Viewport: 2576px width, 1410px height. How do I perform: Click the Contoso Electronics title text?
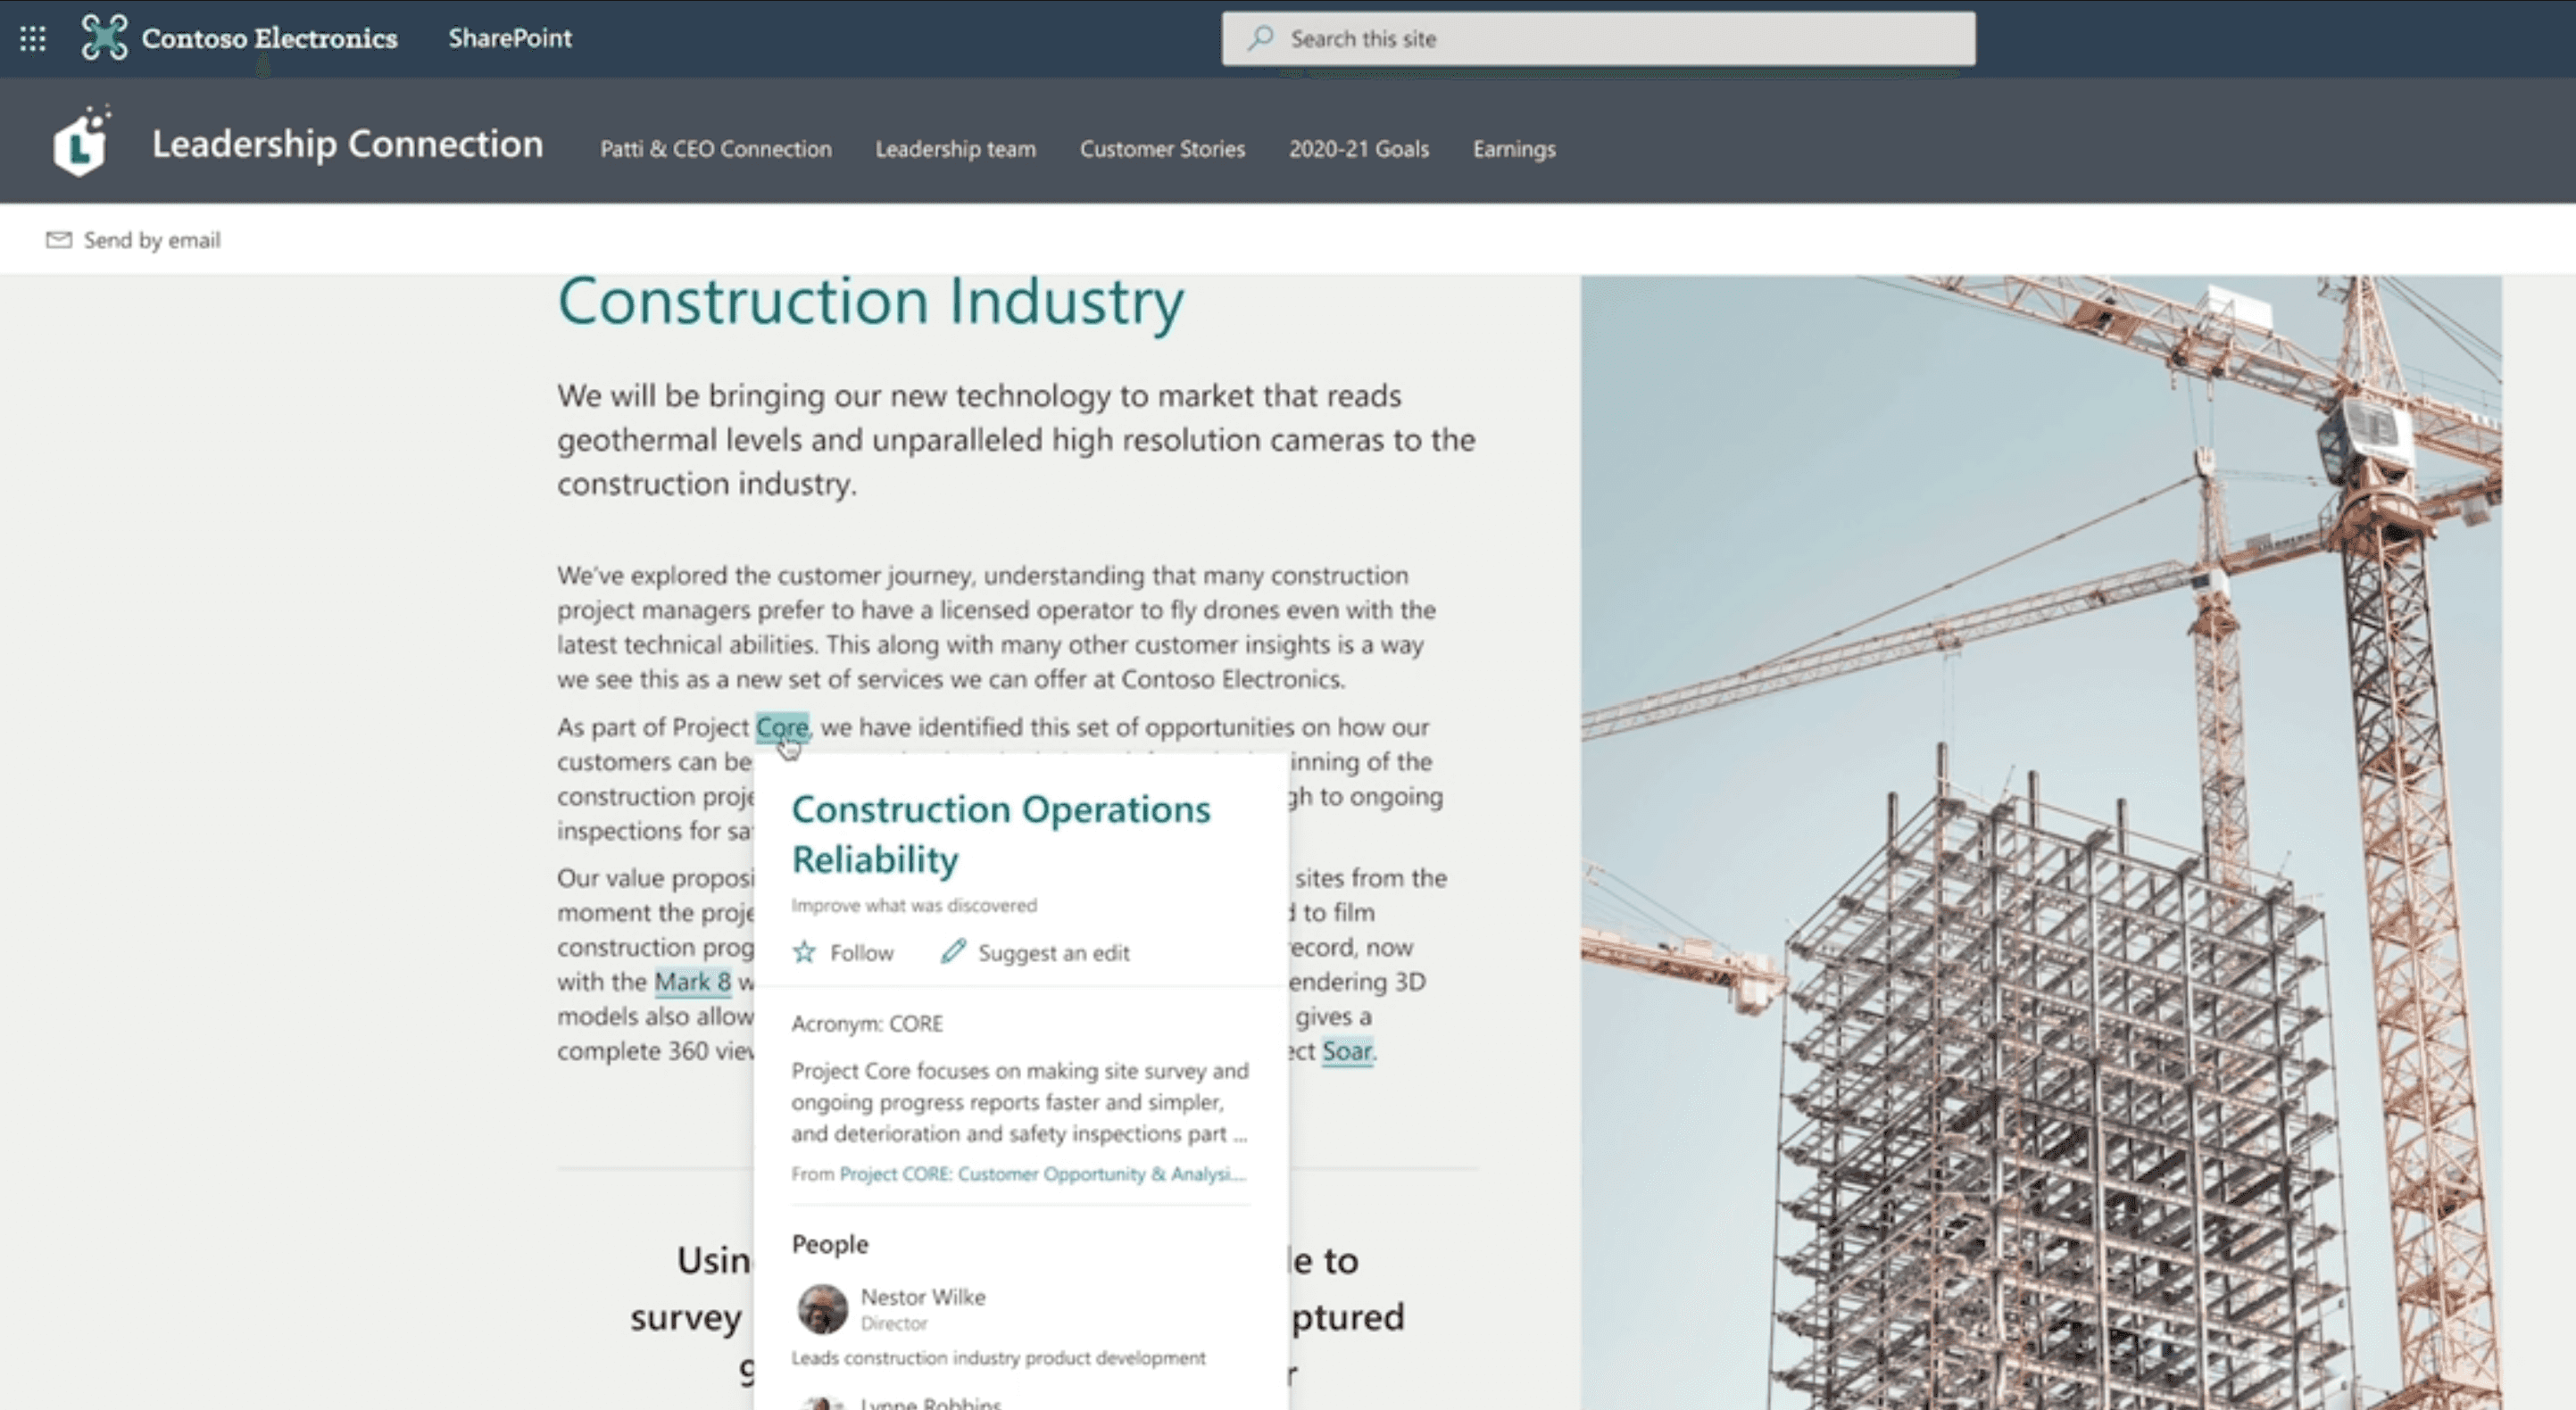click(x=270, y=38)
